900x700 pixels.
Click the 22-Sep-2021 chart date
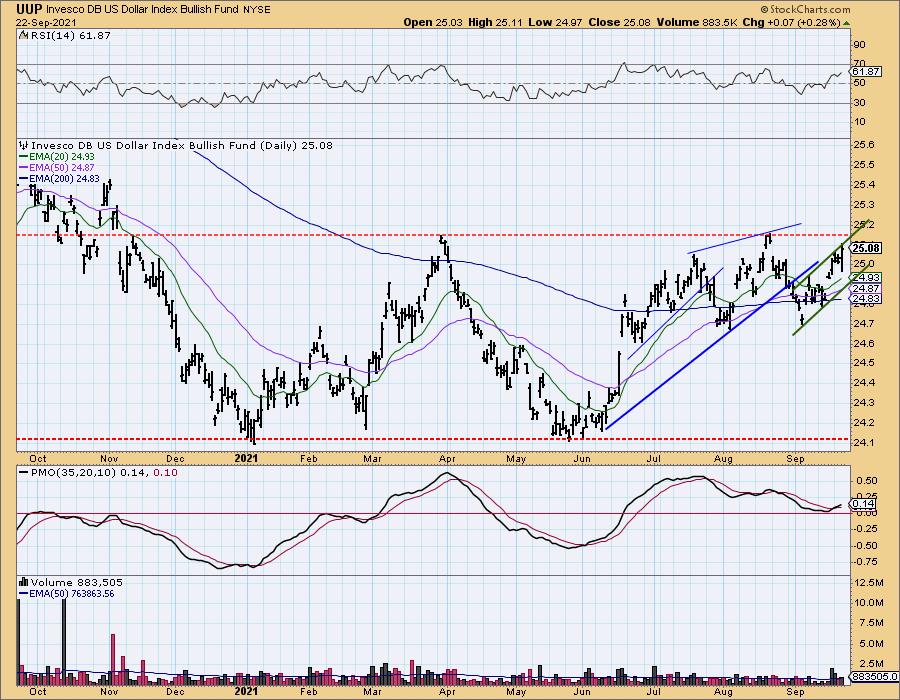coord(44,22)
